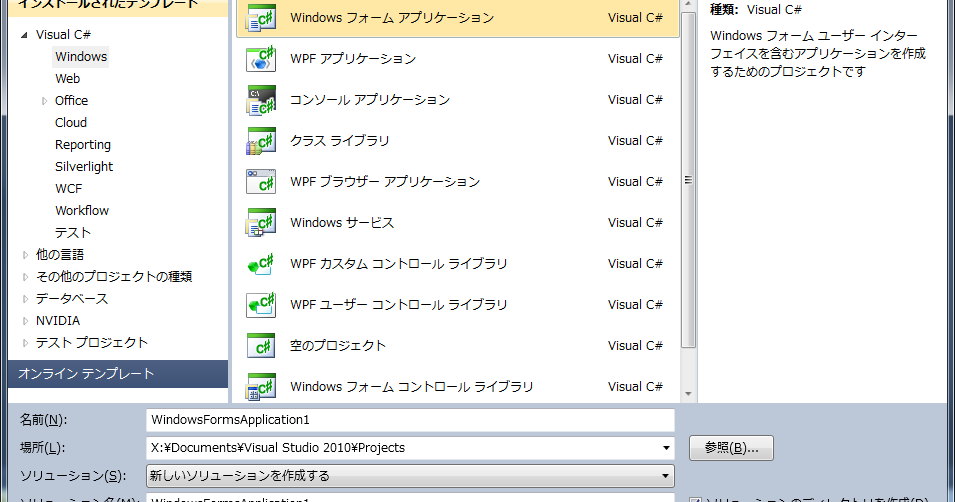Expand the Office tree node
The height and width of the screenshot is (502, 955).
[x=44, y=101]
